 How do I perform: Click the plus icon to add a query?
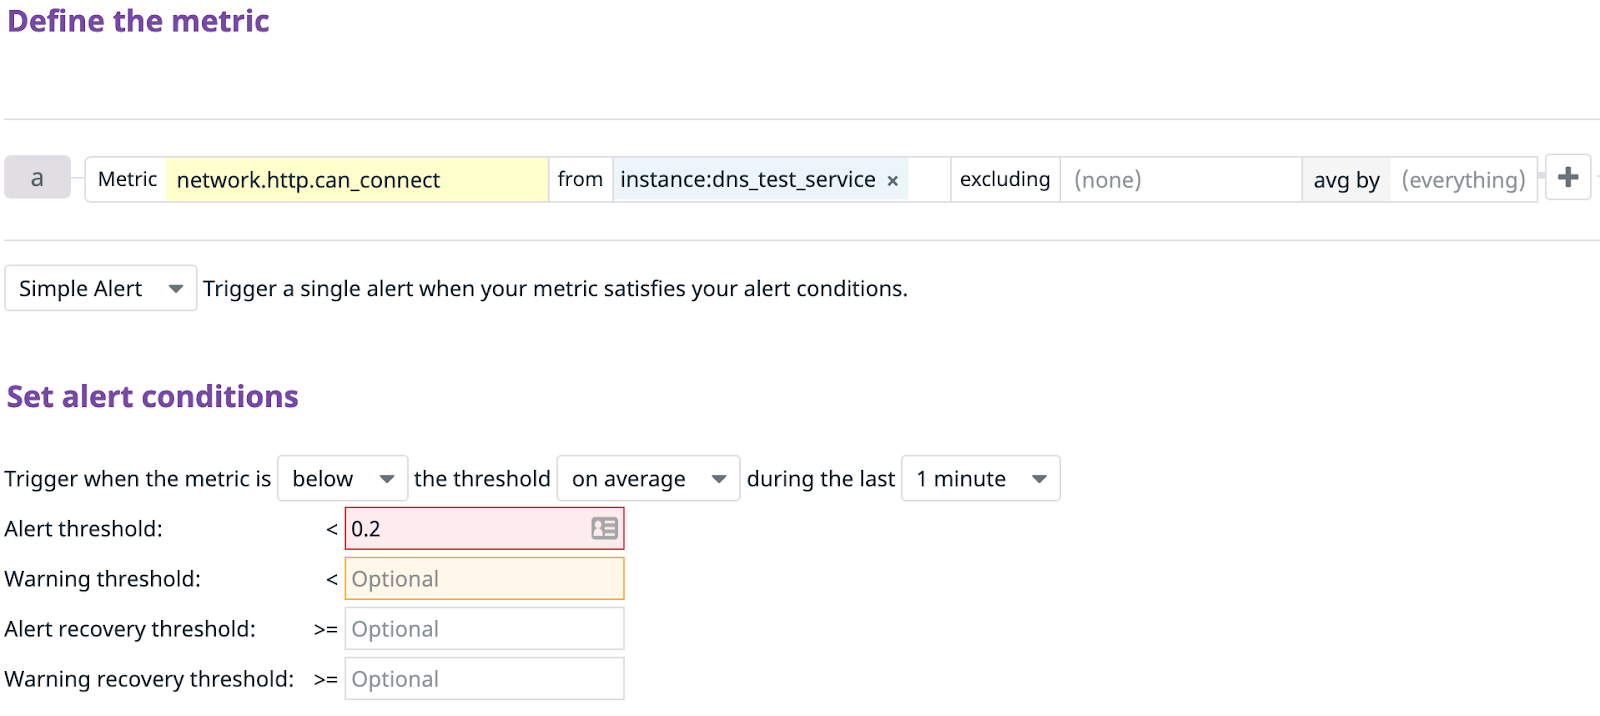pyautogui.click(x=1567, y=178)
